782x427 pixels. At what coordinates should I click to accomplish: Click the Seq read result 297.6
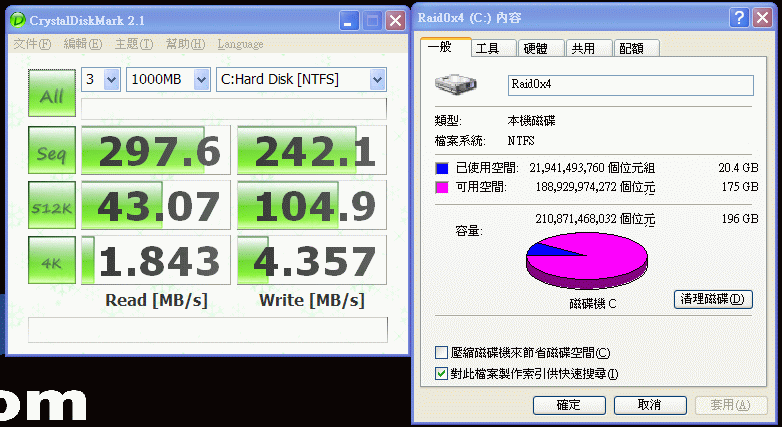coord(156,150)
